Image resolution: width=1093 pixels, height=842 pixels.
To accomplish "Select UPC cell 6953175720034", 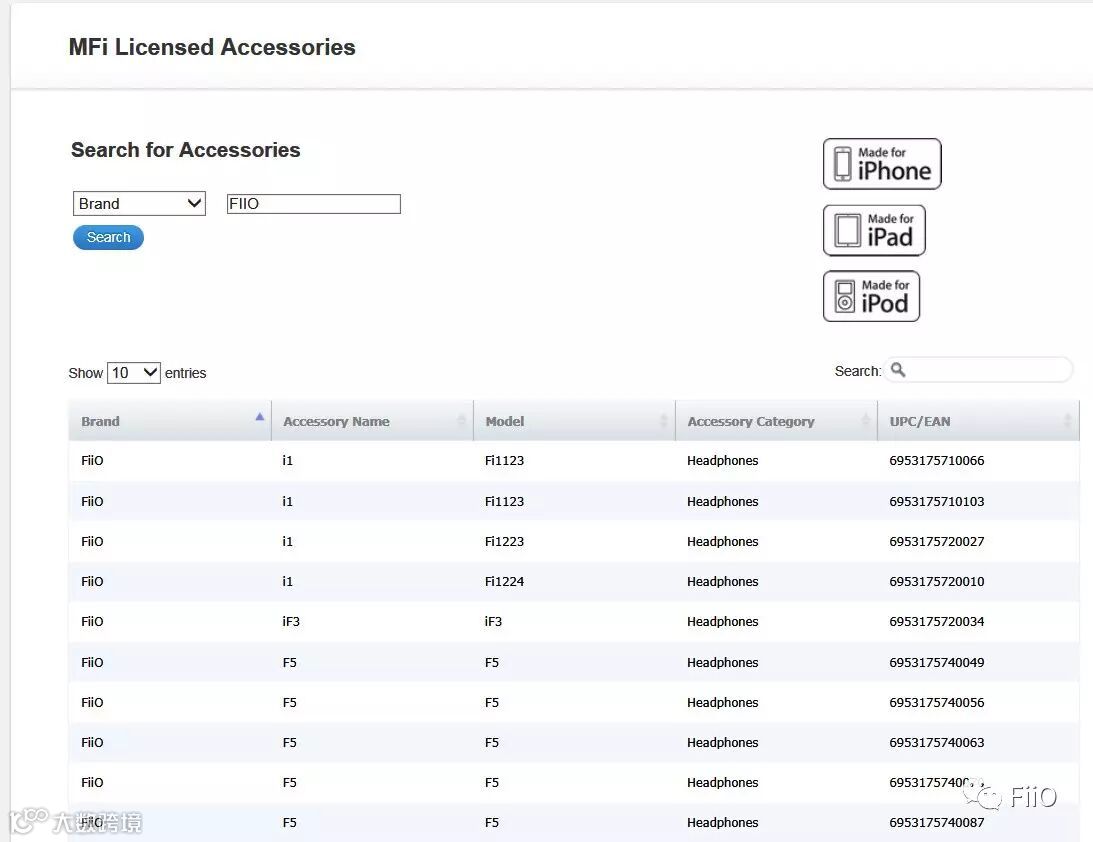I will 936,622.
